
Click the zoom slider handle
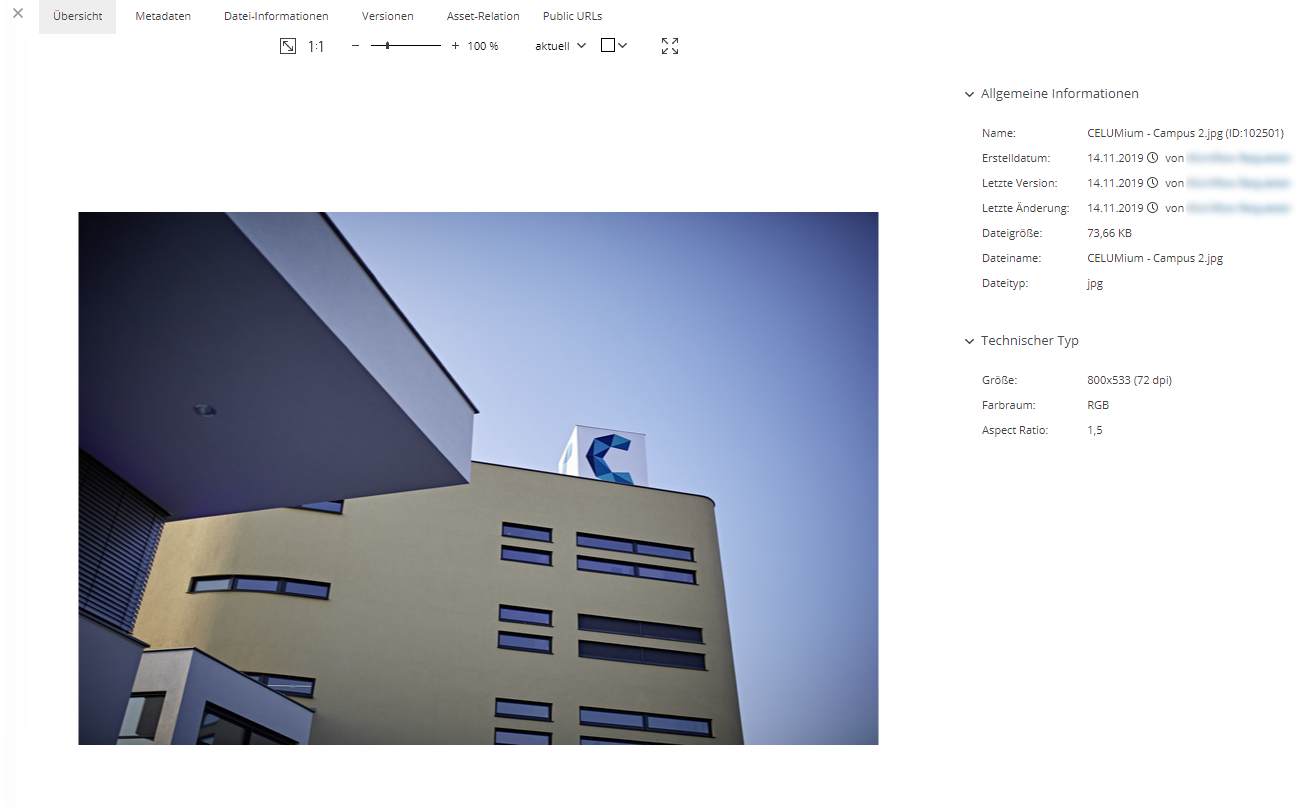(387, 46)
